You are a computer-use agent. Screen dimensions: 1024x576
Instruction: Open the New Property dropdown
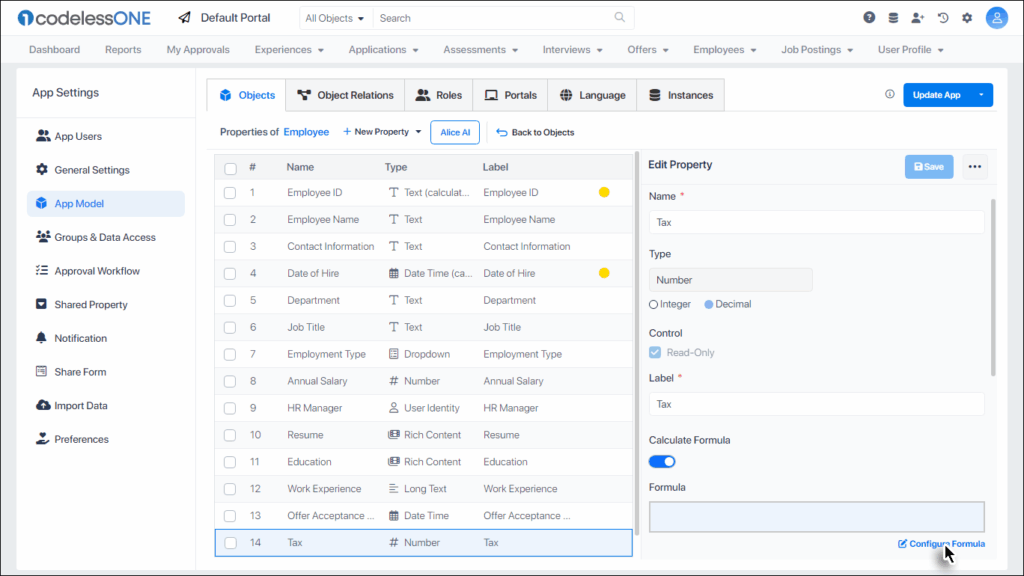[382, 132]
